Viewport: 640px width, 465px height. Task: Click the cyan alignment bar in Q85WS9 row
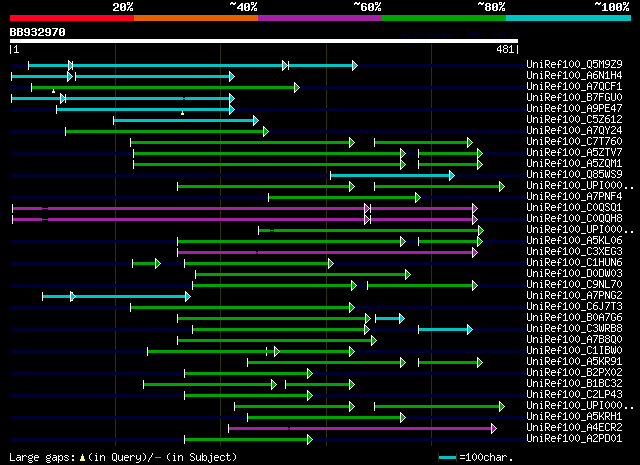tap(392, 176)
